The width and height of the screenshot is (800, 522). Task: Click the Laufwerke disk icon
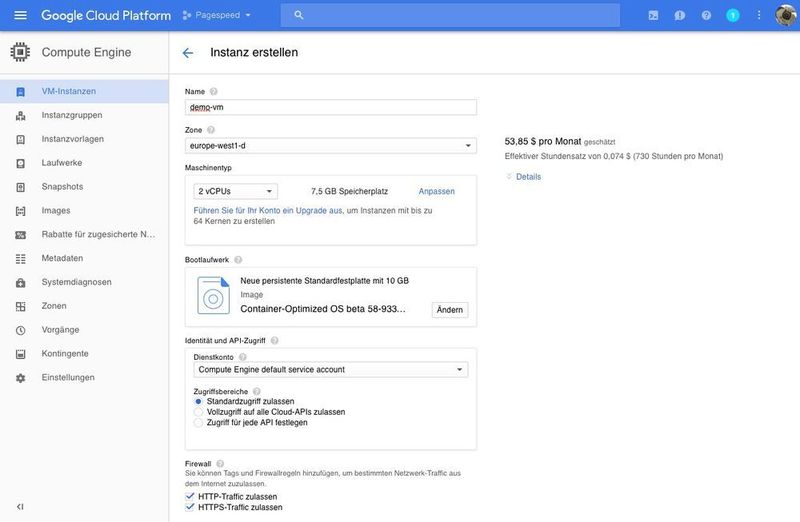[20, 163]
